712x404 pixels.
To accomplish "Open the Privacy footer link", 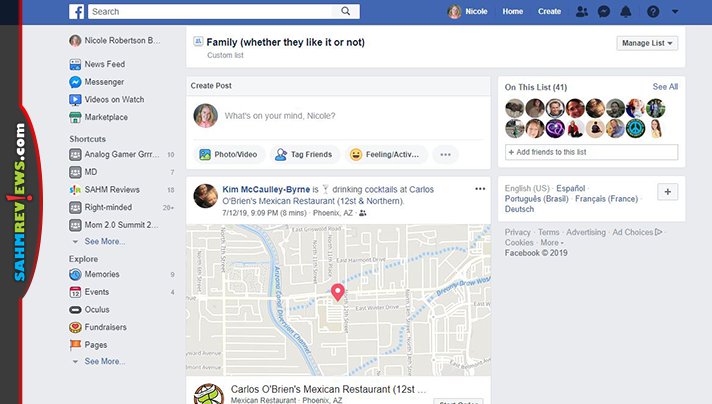I will (517, 232).
